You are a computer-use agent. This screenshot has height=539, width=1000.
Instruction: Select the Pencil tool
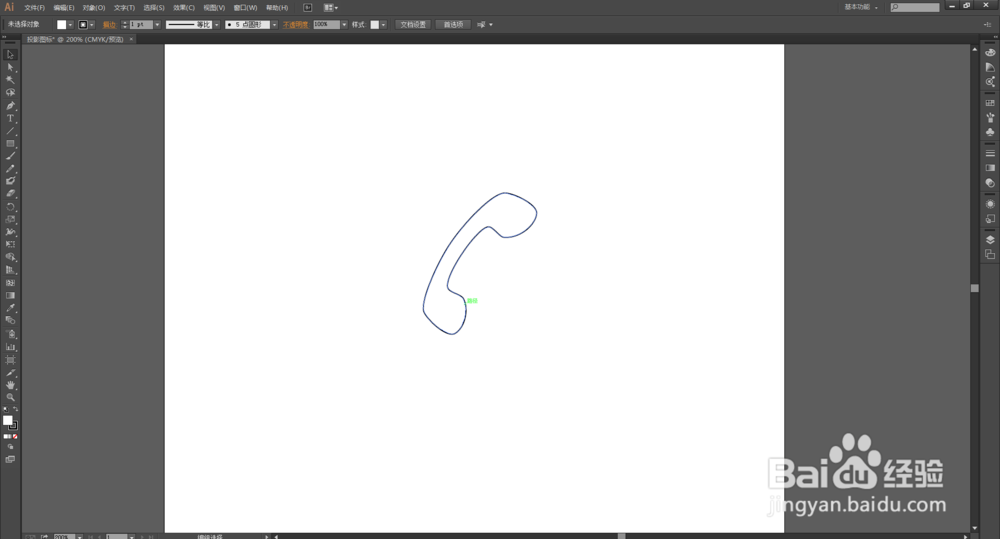[x=10, y=169]
